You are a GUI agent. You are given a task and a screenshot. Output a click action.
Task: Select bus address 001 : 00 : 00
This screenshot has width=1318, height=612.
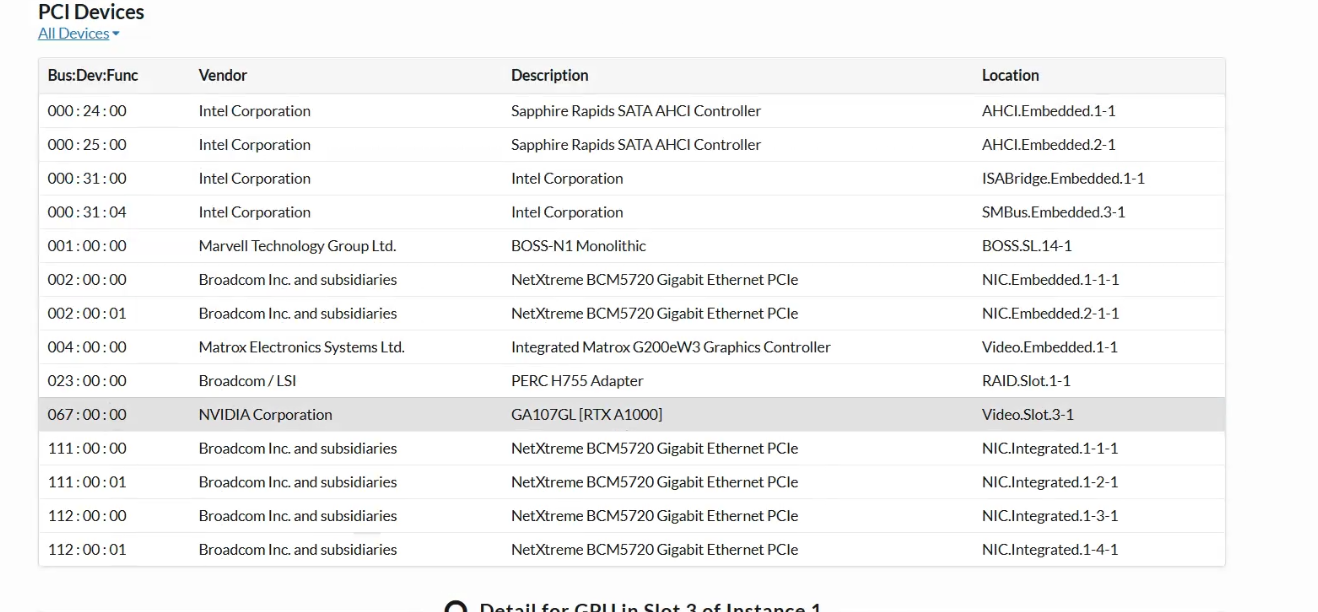[x=87, y=246]
